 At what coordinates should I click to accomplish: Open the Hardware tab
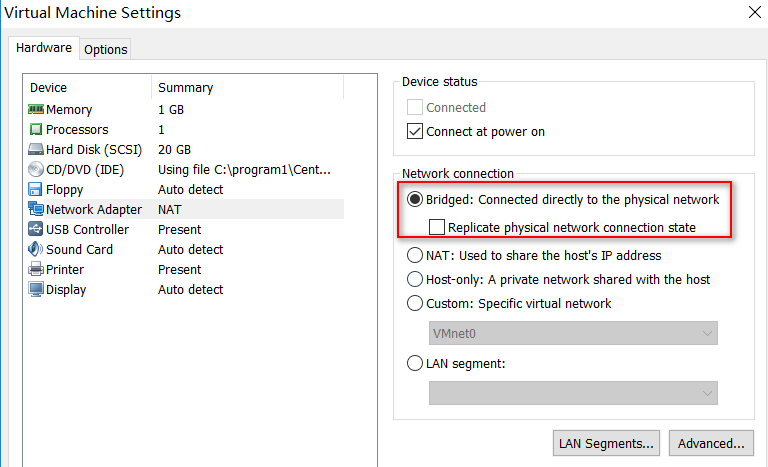[x=44, y=48]
